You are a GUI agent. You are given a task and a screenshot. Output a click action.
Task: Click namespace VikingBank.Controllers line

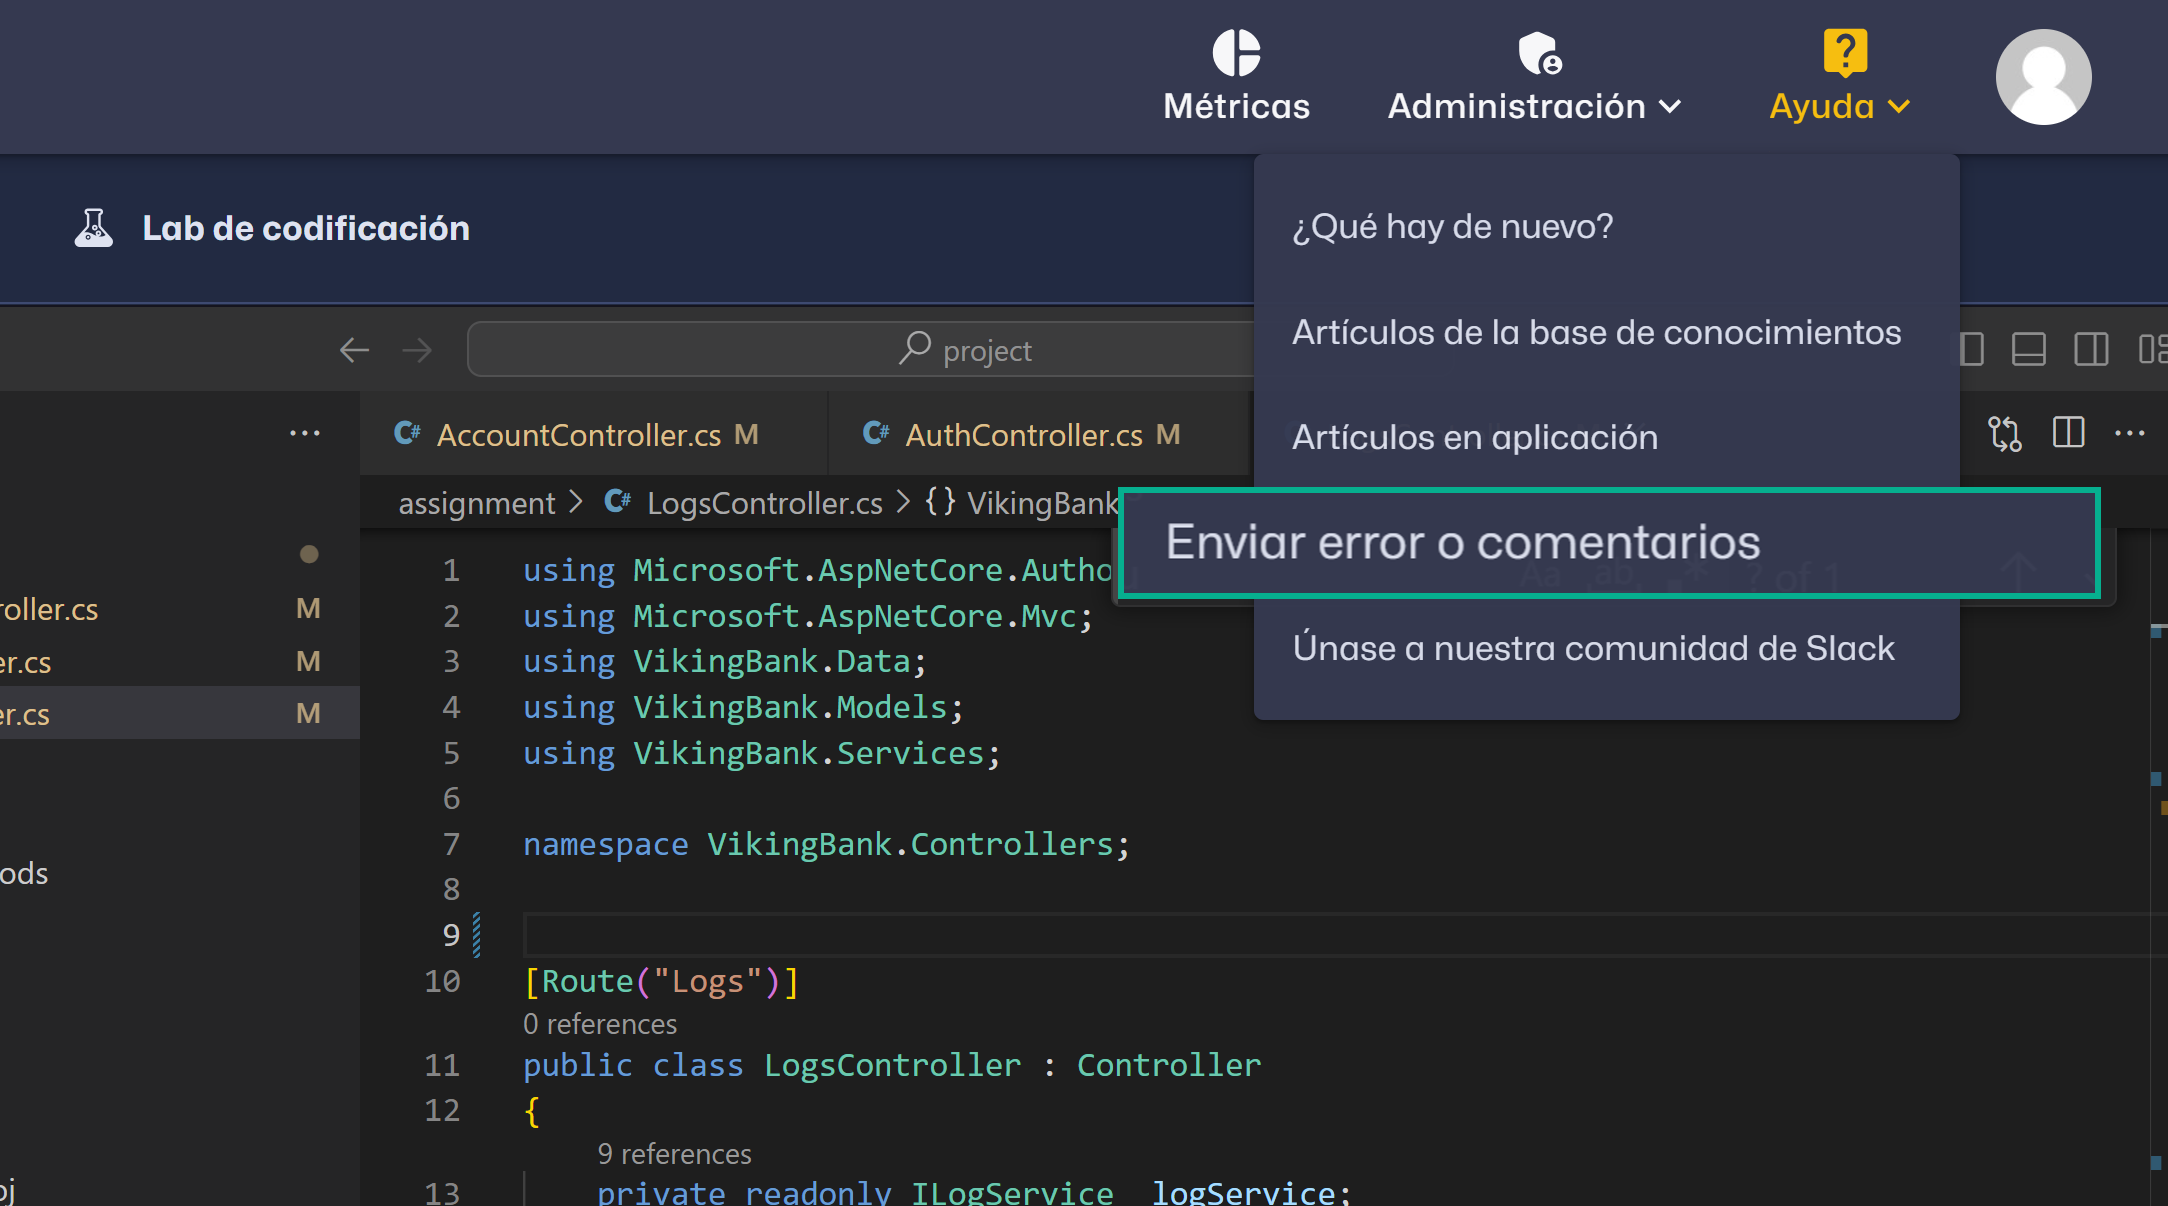point(826,844)
